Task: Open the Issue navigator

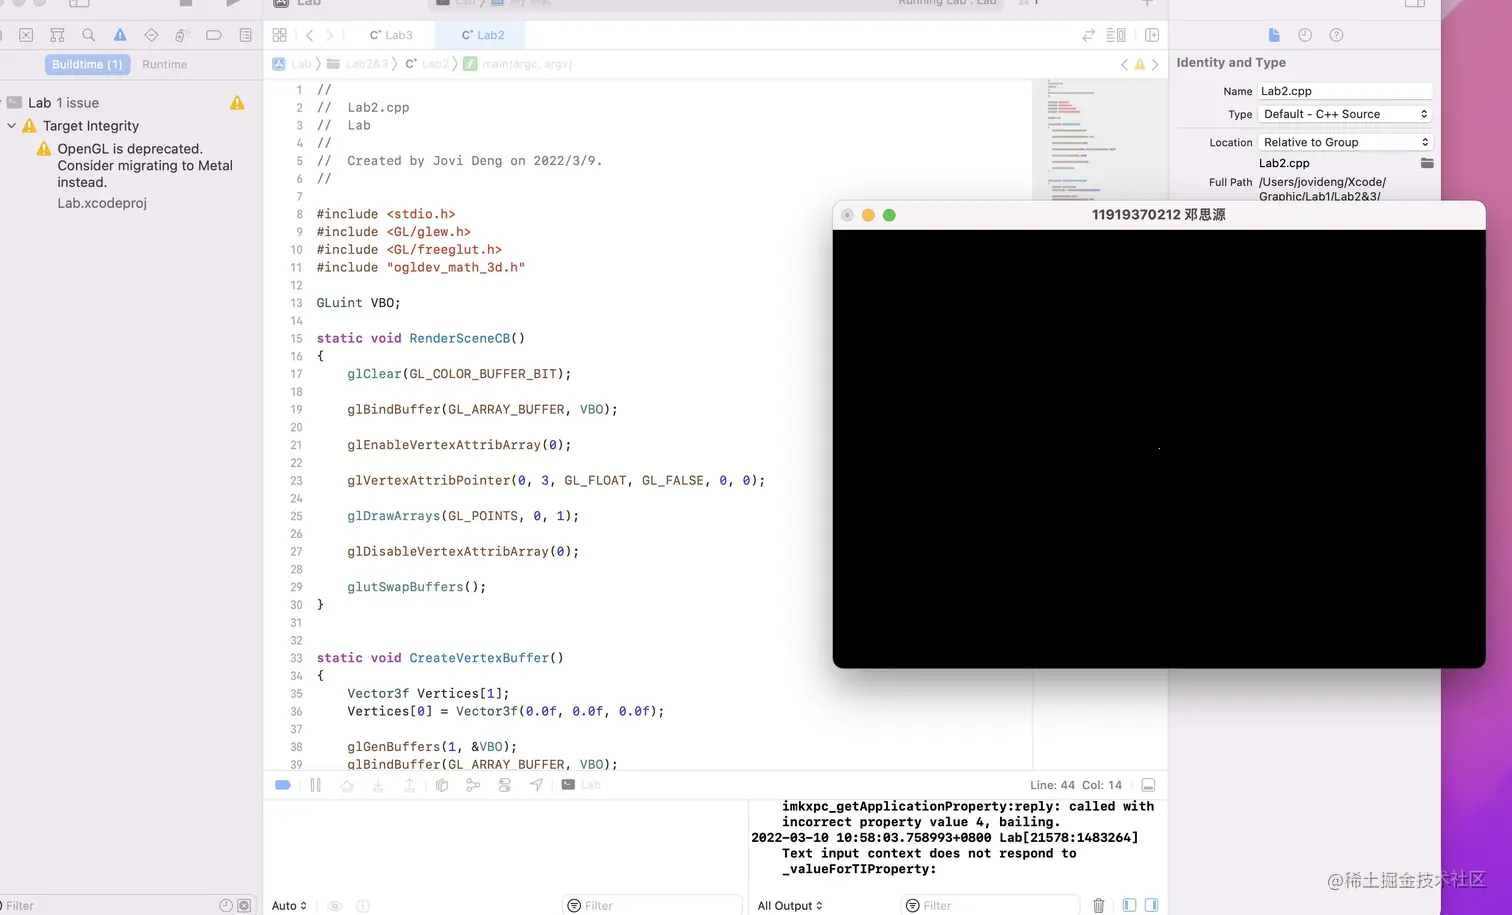Action: coord(119,34)
